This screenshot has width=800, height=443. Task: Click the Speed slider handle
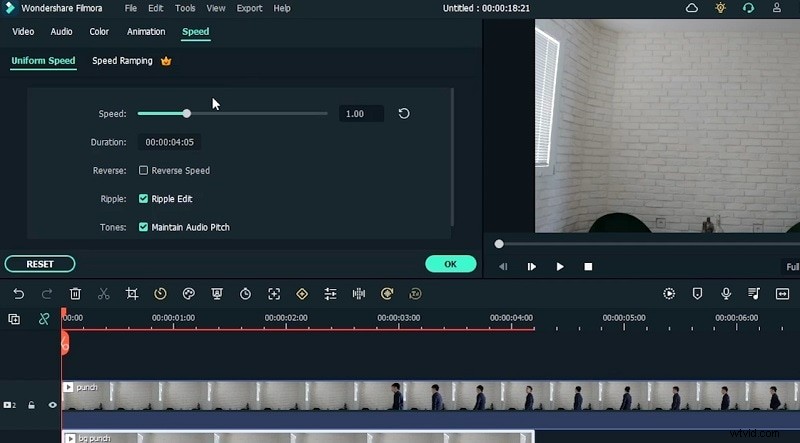187,113
